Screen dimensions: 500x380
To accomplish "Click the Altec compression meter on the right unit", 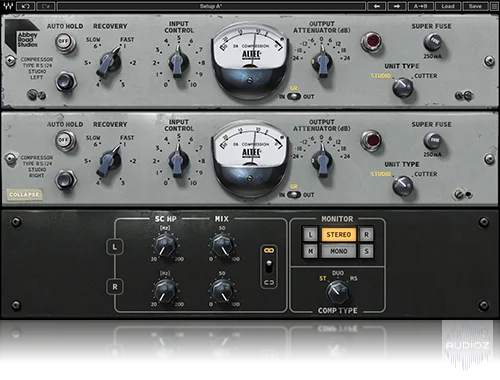I will tap(249, 158).
